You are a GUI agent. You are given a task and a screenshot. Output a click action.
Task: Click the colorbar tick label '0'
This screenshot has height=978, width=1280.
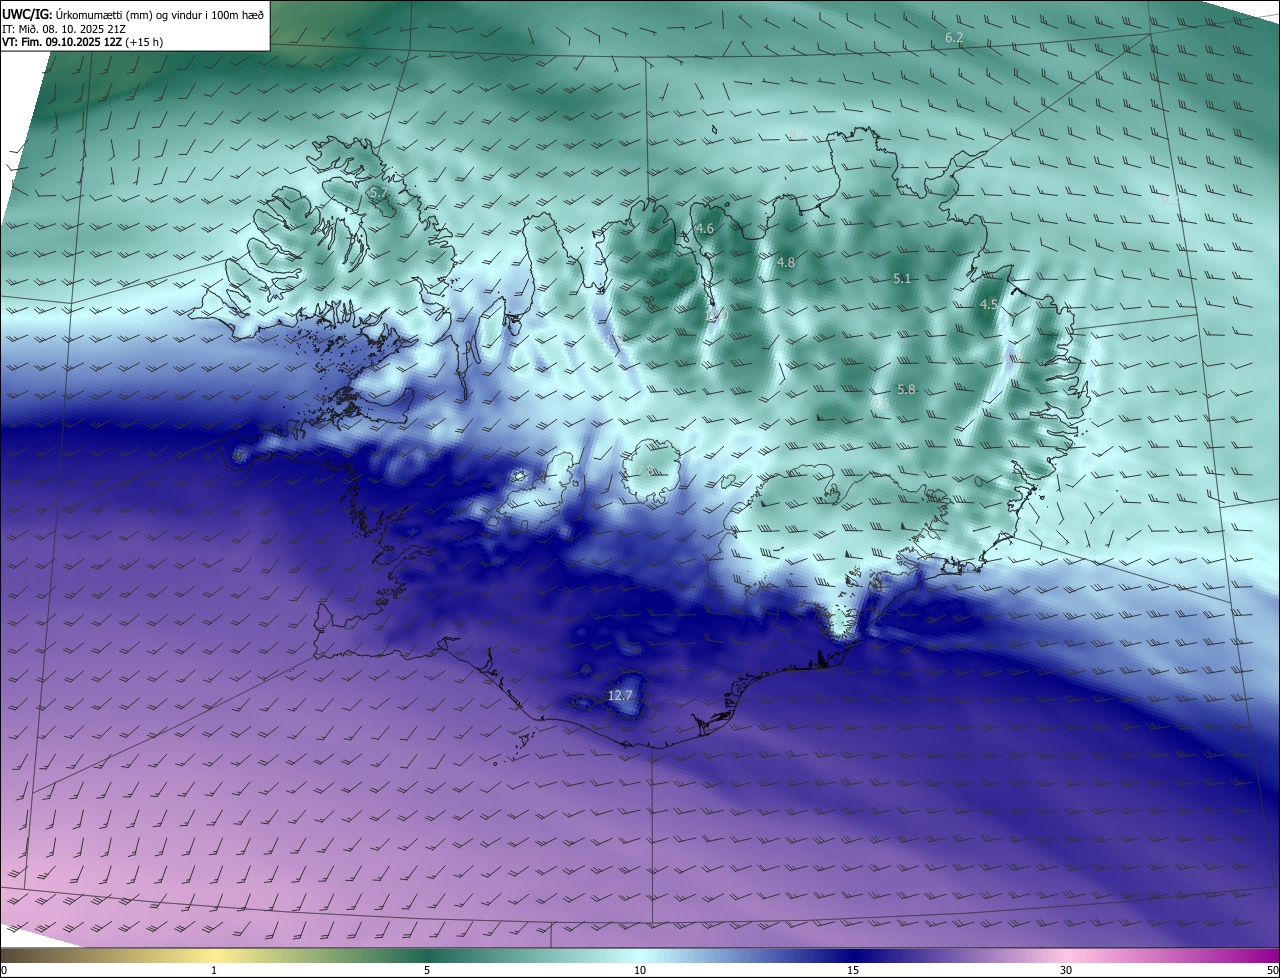[4, 970]
